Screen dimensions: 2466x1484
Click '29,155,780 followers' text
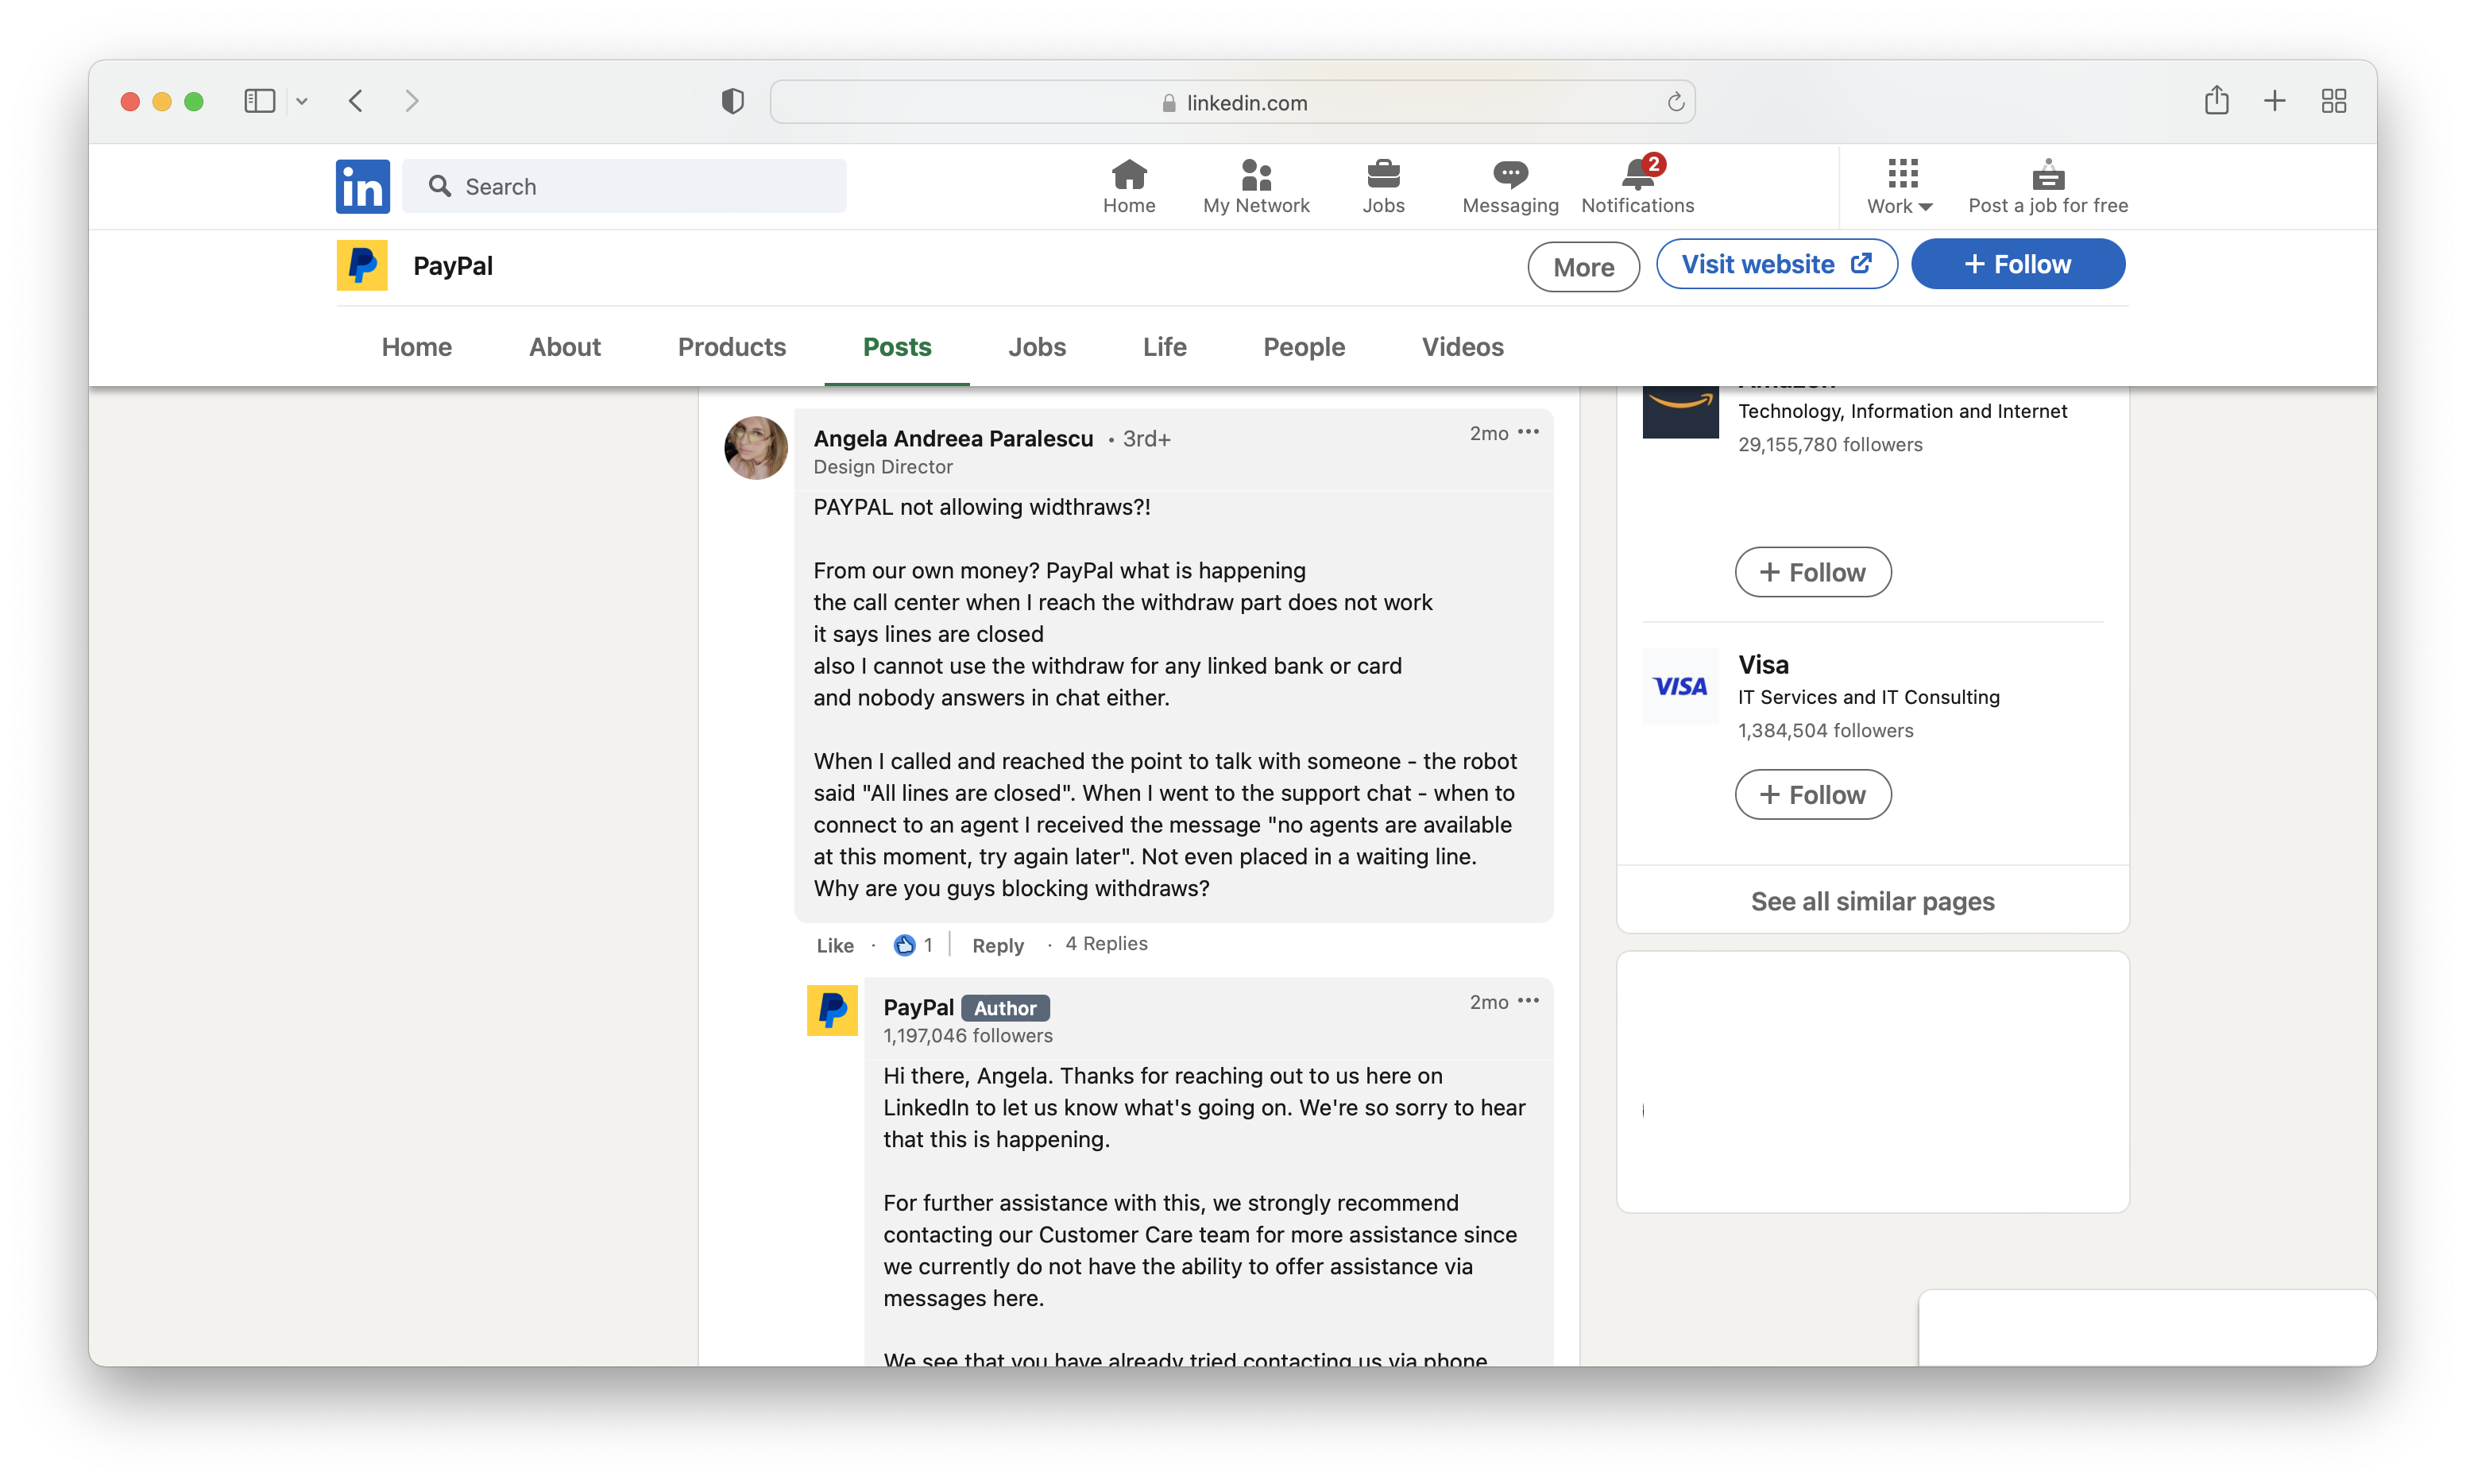click(x=1830, y=444)
